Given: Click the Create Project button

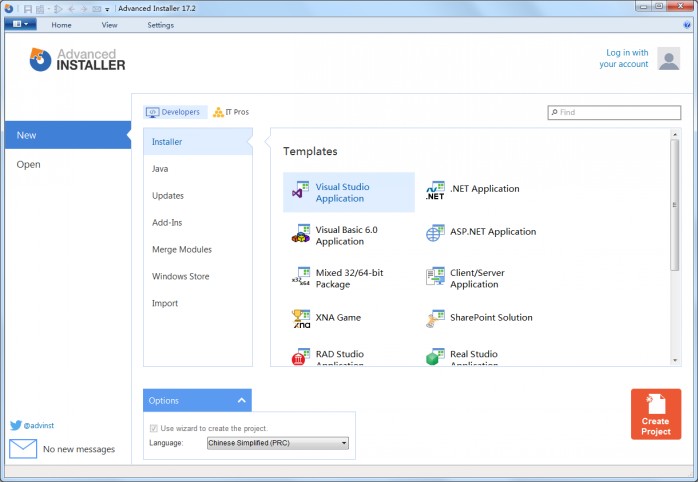Looking at the screenshot, I should point(655,414).
